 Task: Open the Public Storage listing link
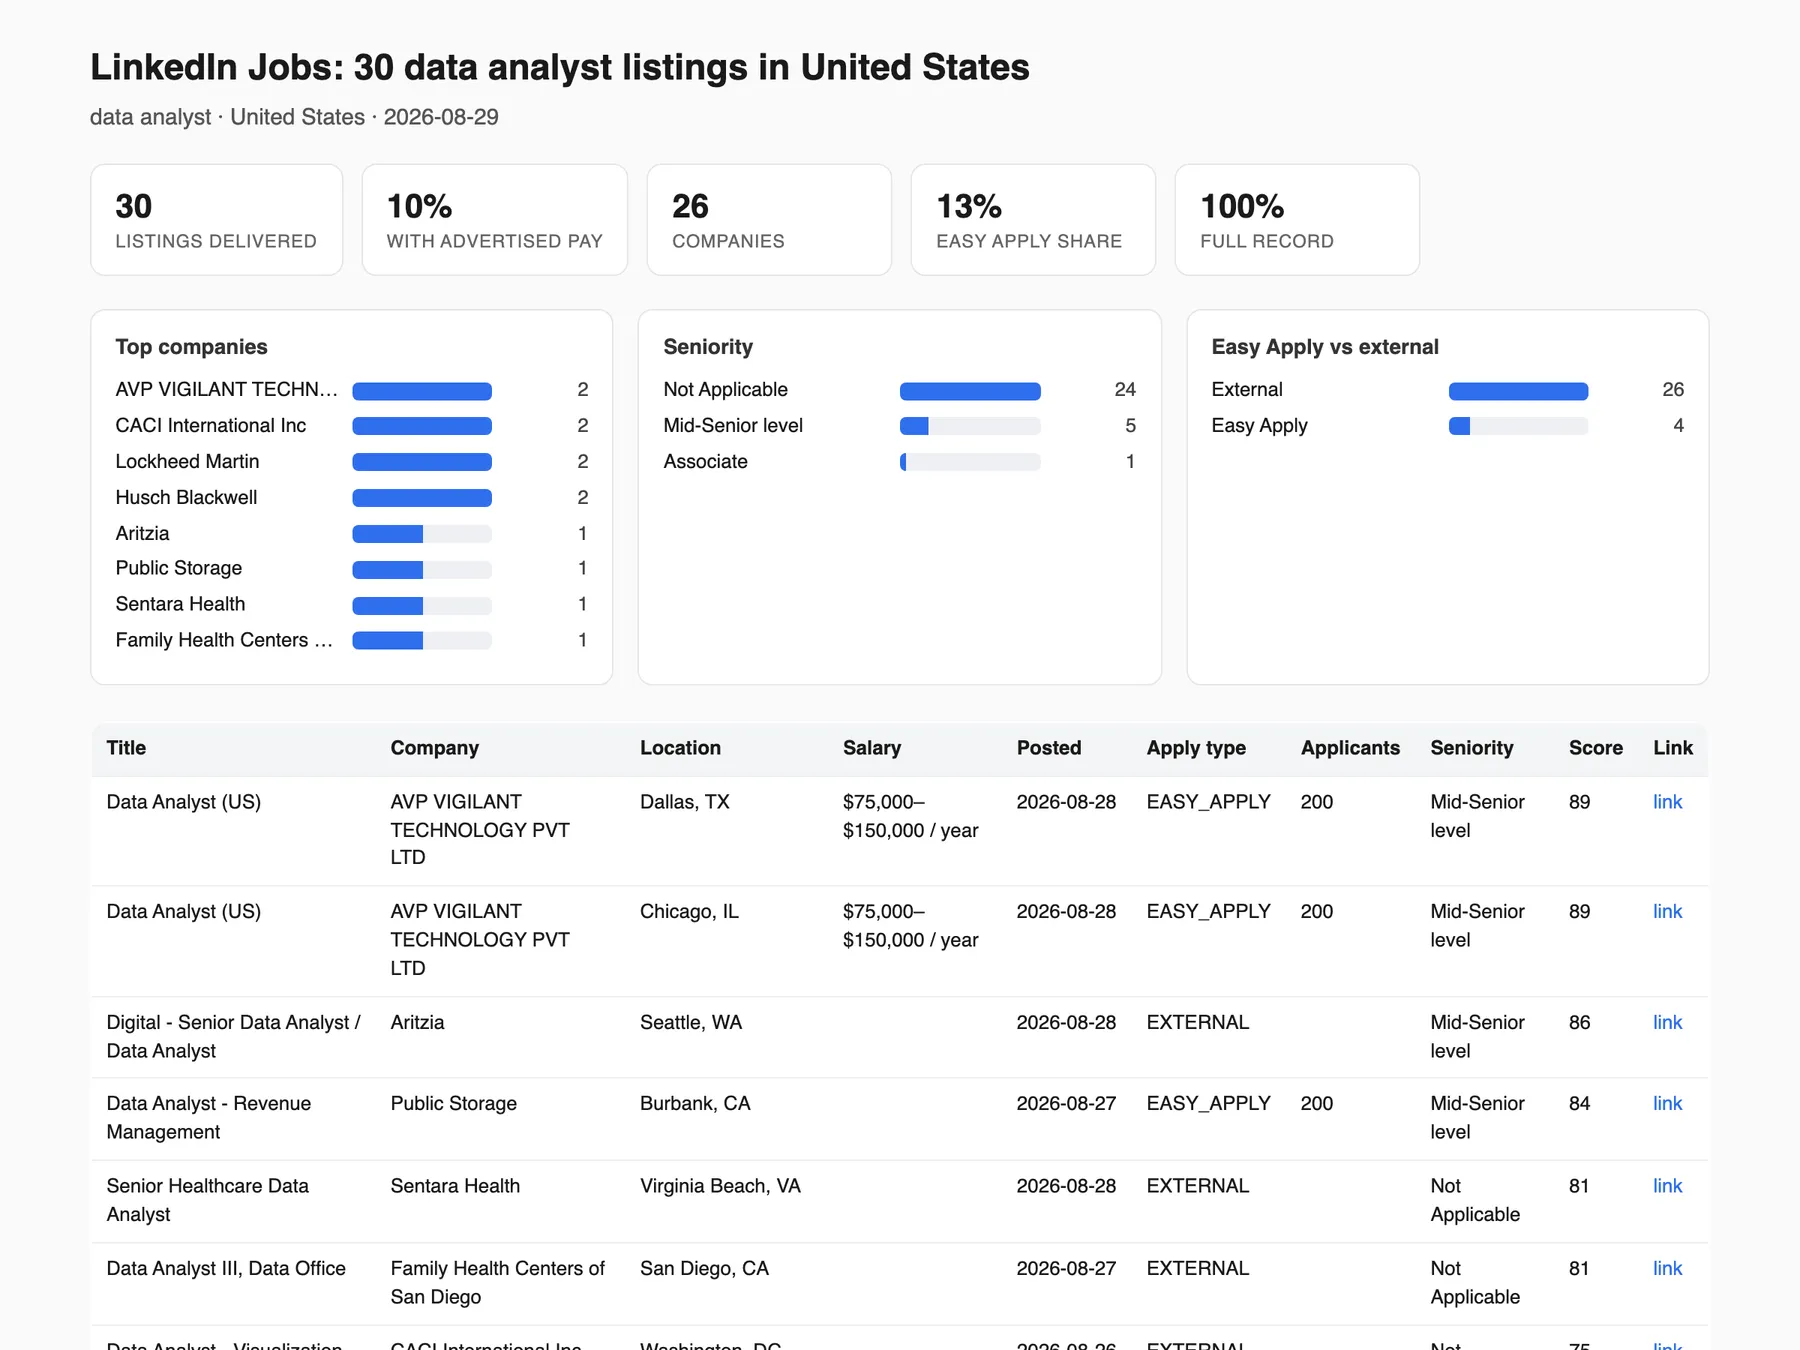[x=1667, y=1104]
